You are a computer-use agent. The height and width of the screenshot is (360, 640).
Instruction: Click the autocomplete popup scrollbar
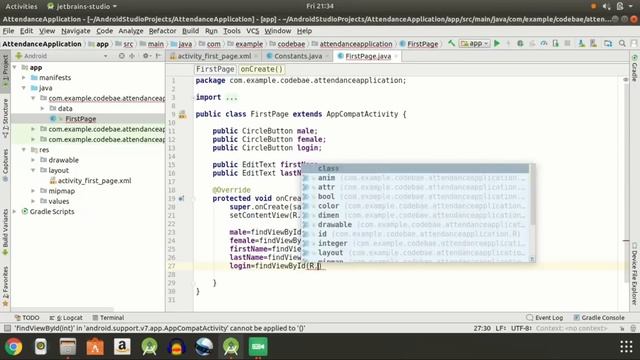click(x=532, y=194)
